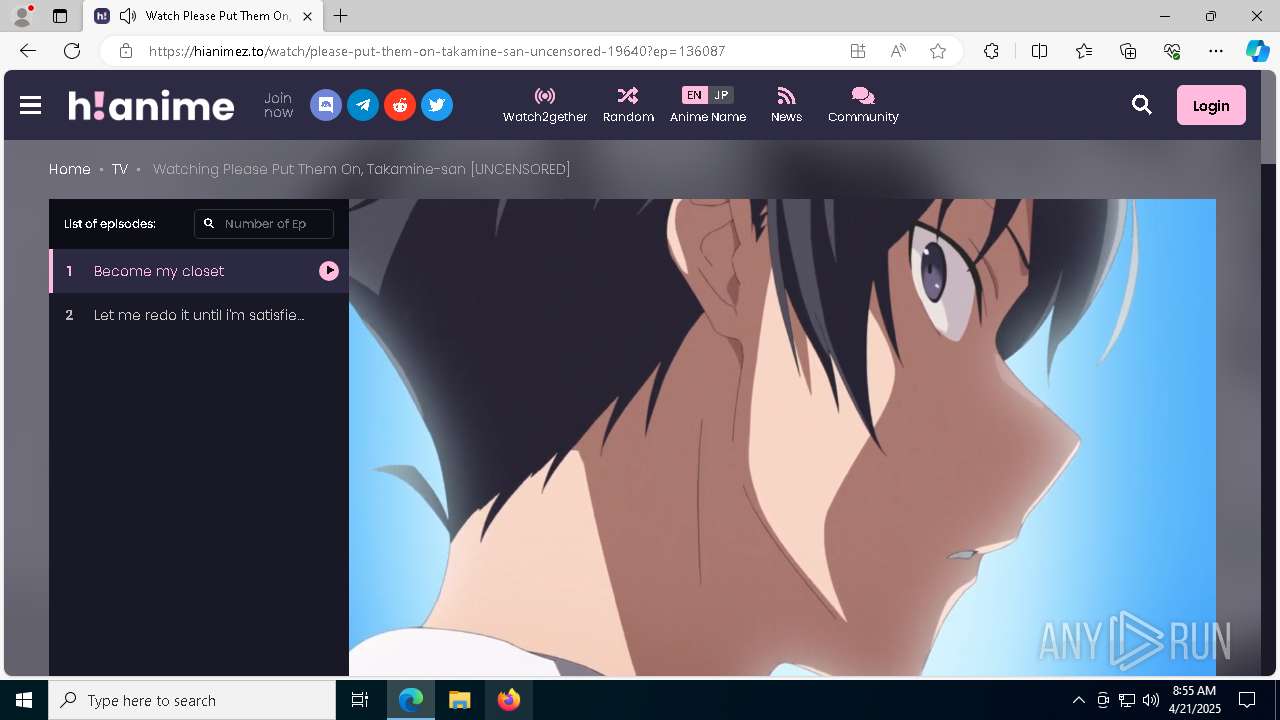Open the Windows Start menu
Viewport: 1280px width, 720px height.
click(x=24, y=700)
